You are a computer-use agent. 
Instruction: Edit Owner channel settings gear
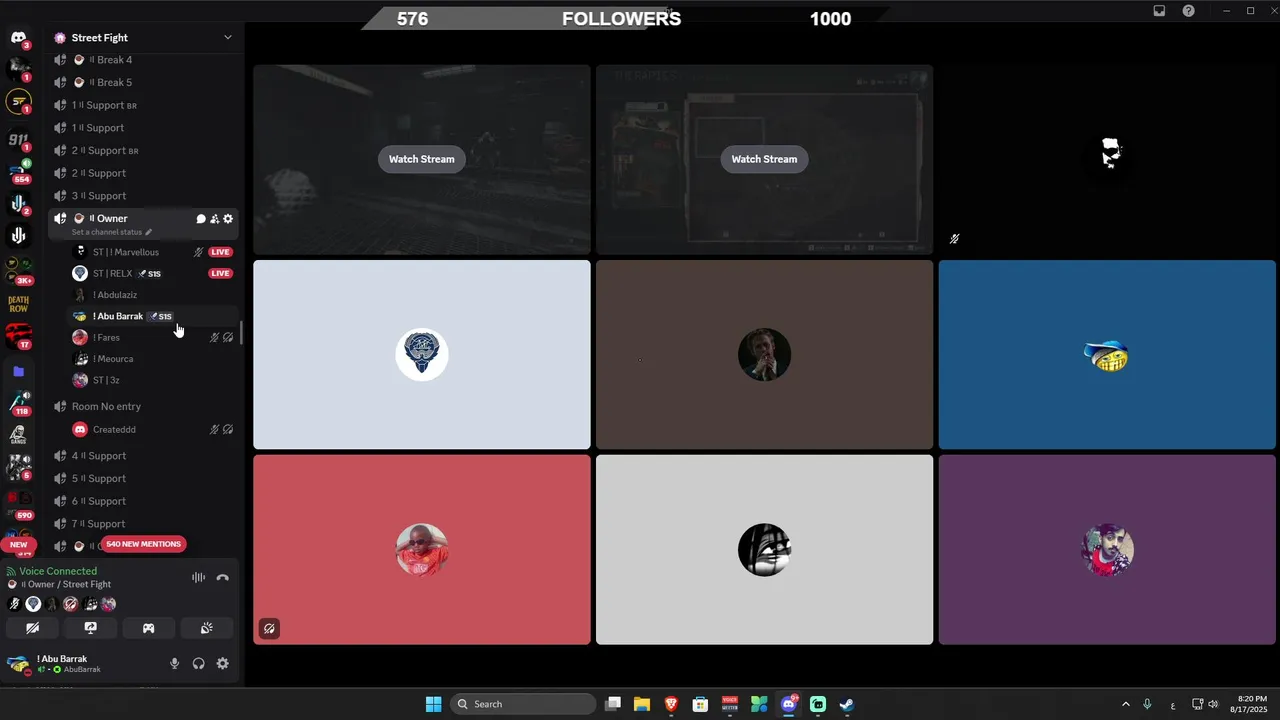pyautogui.click(x=228, y=219)
